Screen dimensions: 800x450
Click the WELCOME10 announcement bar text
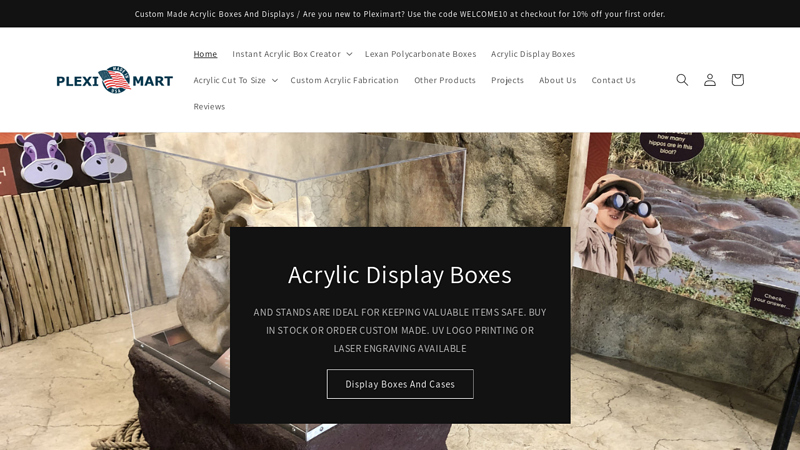point(400,14)
